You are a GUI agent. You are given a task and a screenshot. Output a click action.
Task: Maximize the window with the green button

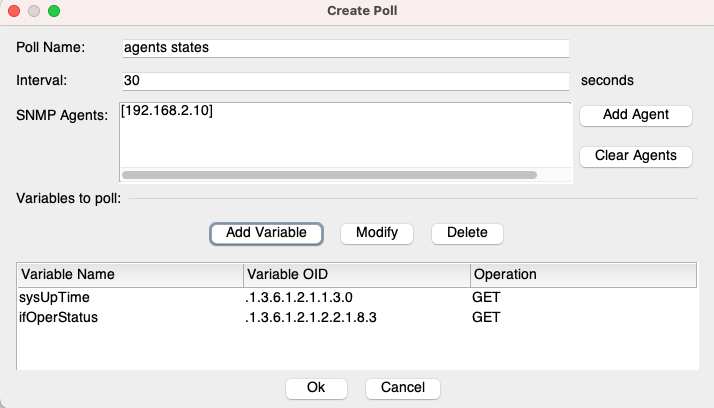tap(54, 11)
